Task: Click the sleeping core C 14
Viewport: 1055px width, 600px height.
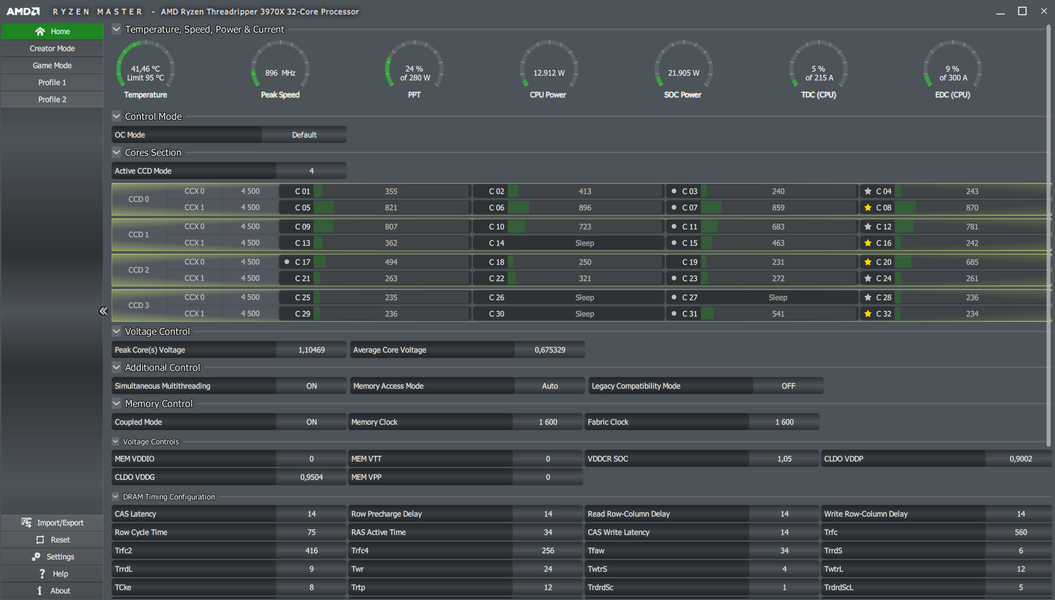Action: point(569,243)
